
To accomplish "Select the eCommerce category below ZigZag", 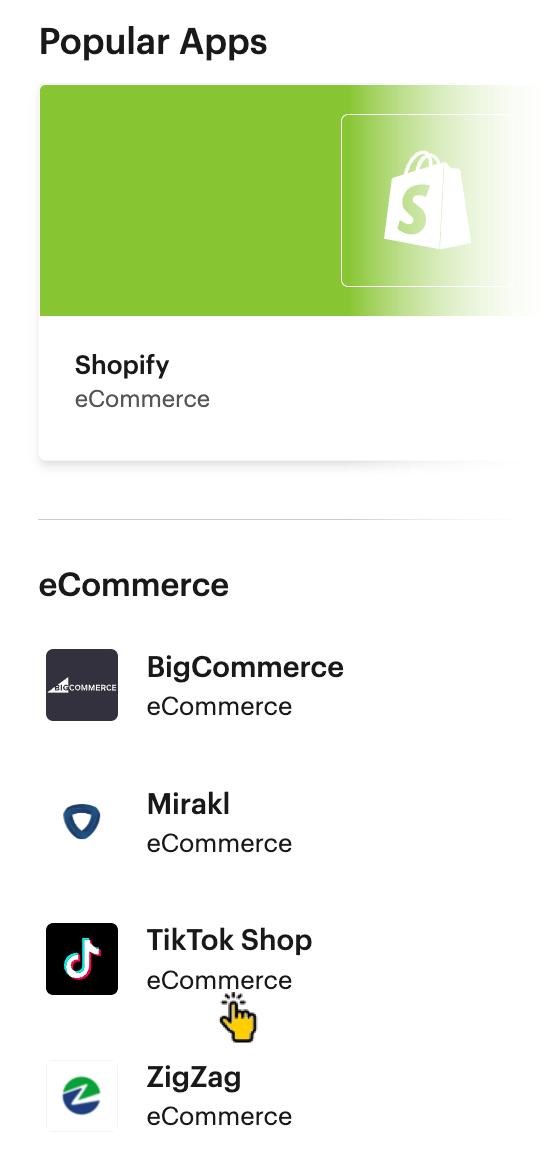I will (219, 1117).
